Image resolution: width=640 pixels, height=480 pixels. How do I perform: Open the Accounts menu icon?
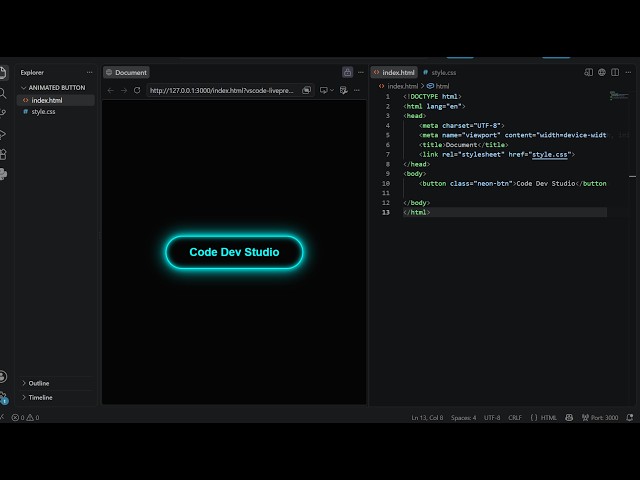coord(3,376)
